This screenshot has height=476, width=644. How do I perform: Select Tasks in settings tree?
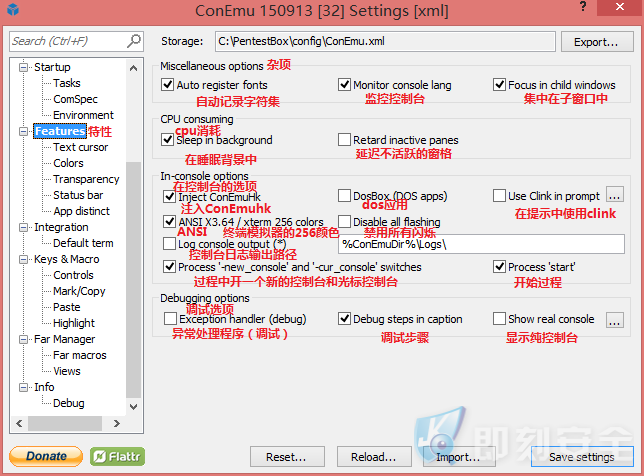(x=67, y=83)
